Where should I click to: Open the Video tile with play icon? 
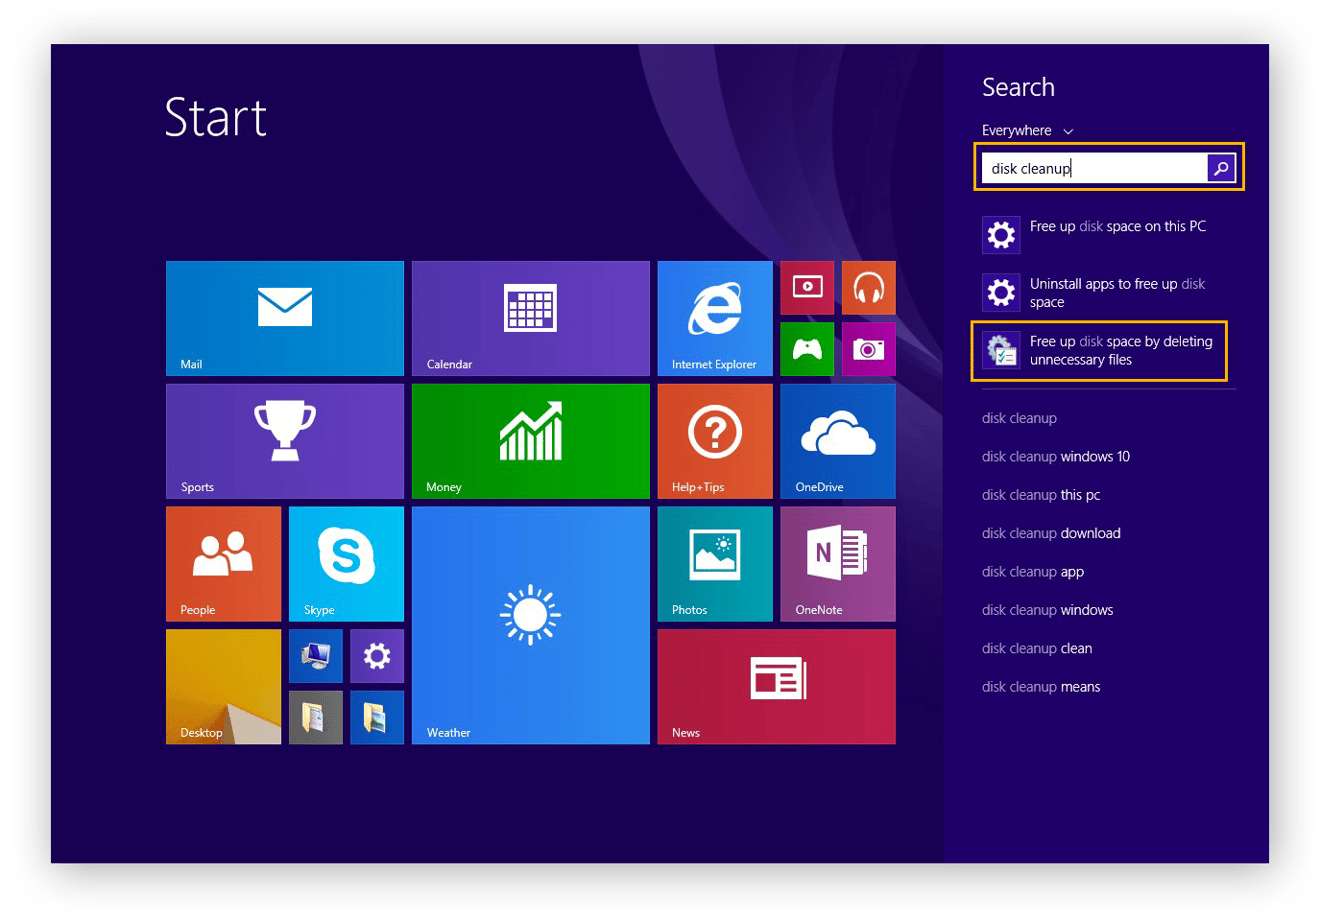(x=806, y=288)
